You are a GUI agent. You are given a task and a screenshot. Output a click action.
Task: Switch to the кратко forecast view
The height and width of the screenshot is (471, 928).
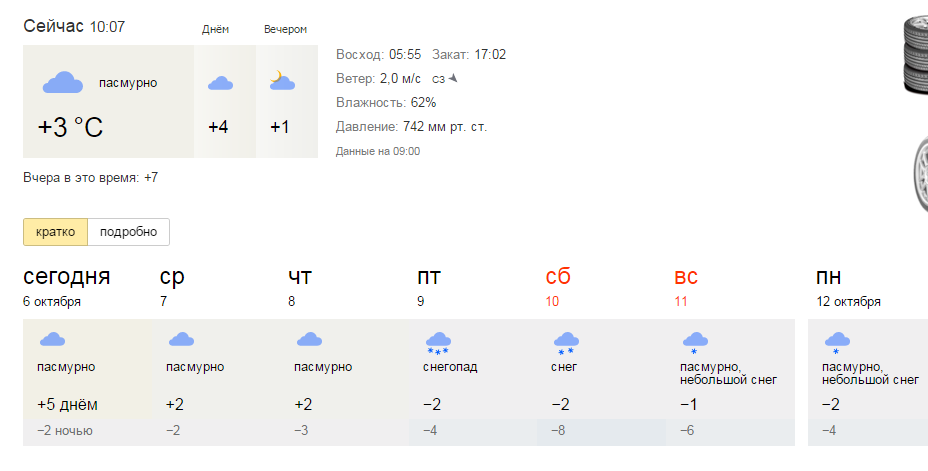tap(56, 232)
